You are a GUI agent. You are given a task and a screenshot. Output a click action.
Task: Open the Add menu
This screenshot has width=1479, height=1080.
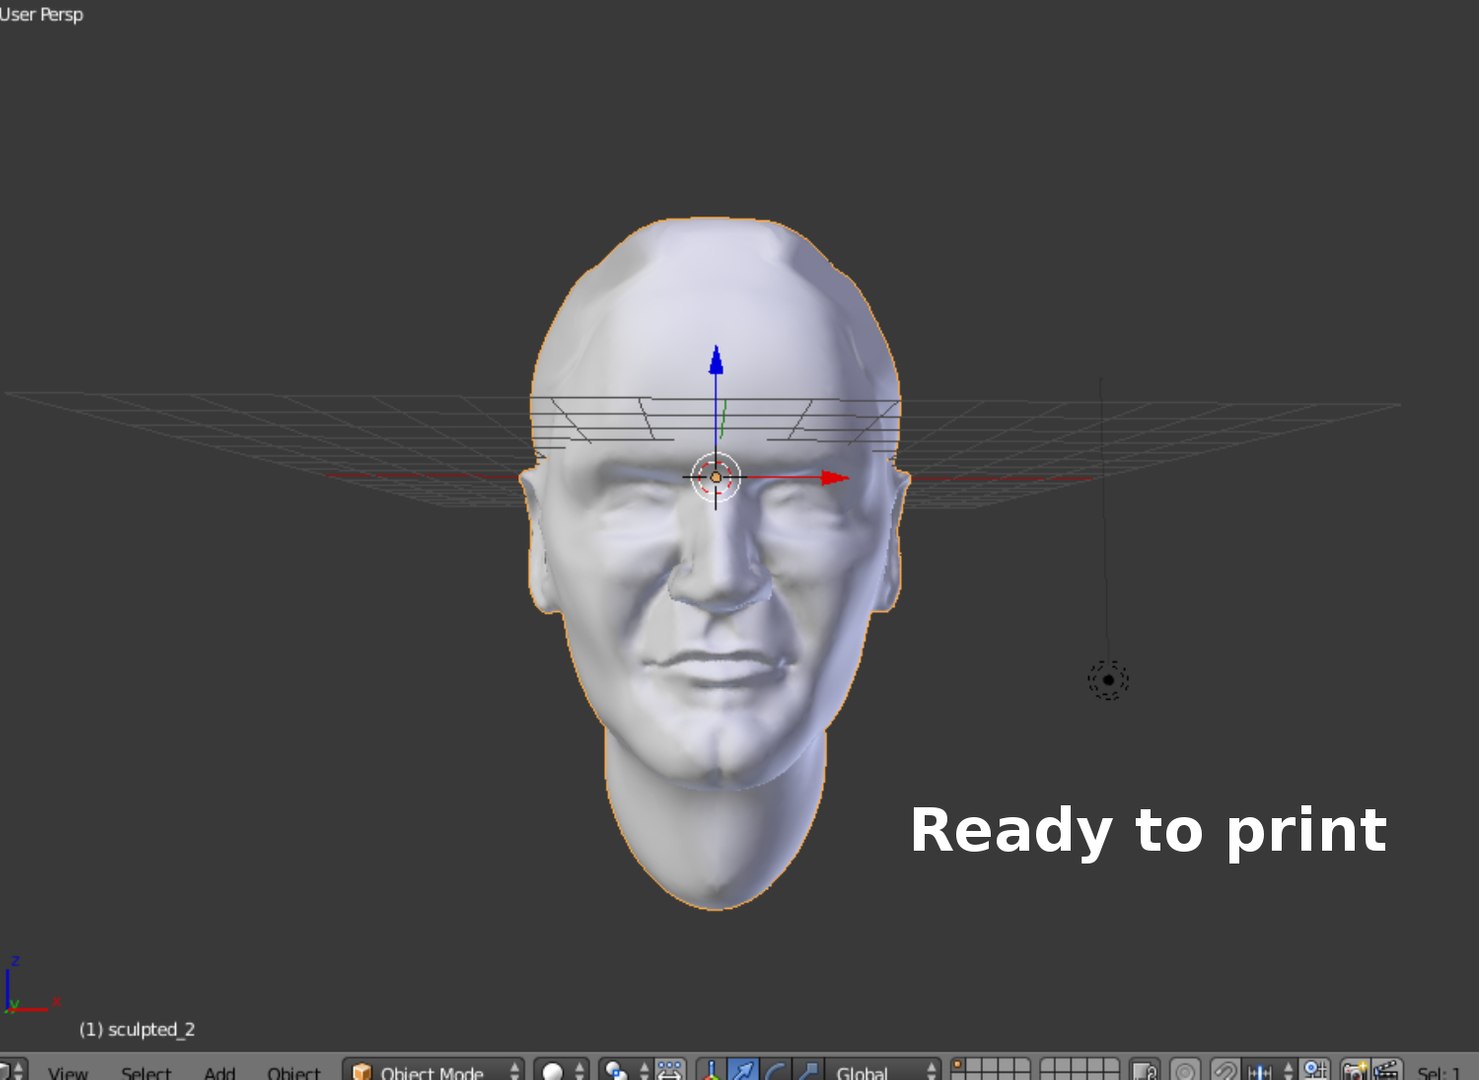point(219,1072)
